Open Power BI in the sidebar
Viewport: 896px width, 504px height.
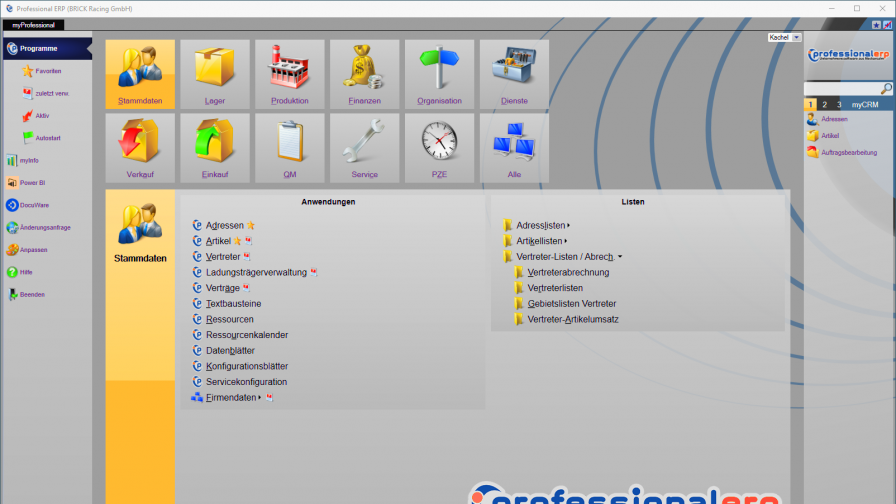click(x=33, y=182)
